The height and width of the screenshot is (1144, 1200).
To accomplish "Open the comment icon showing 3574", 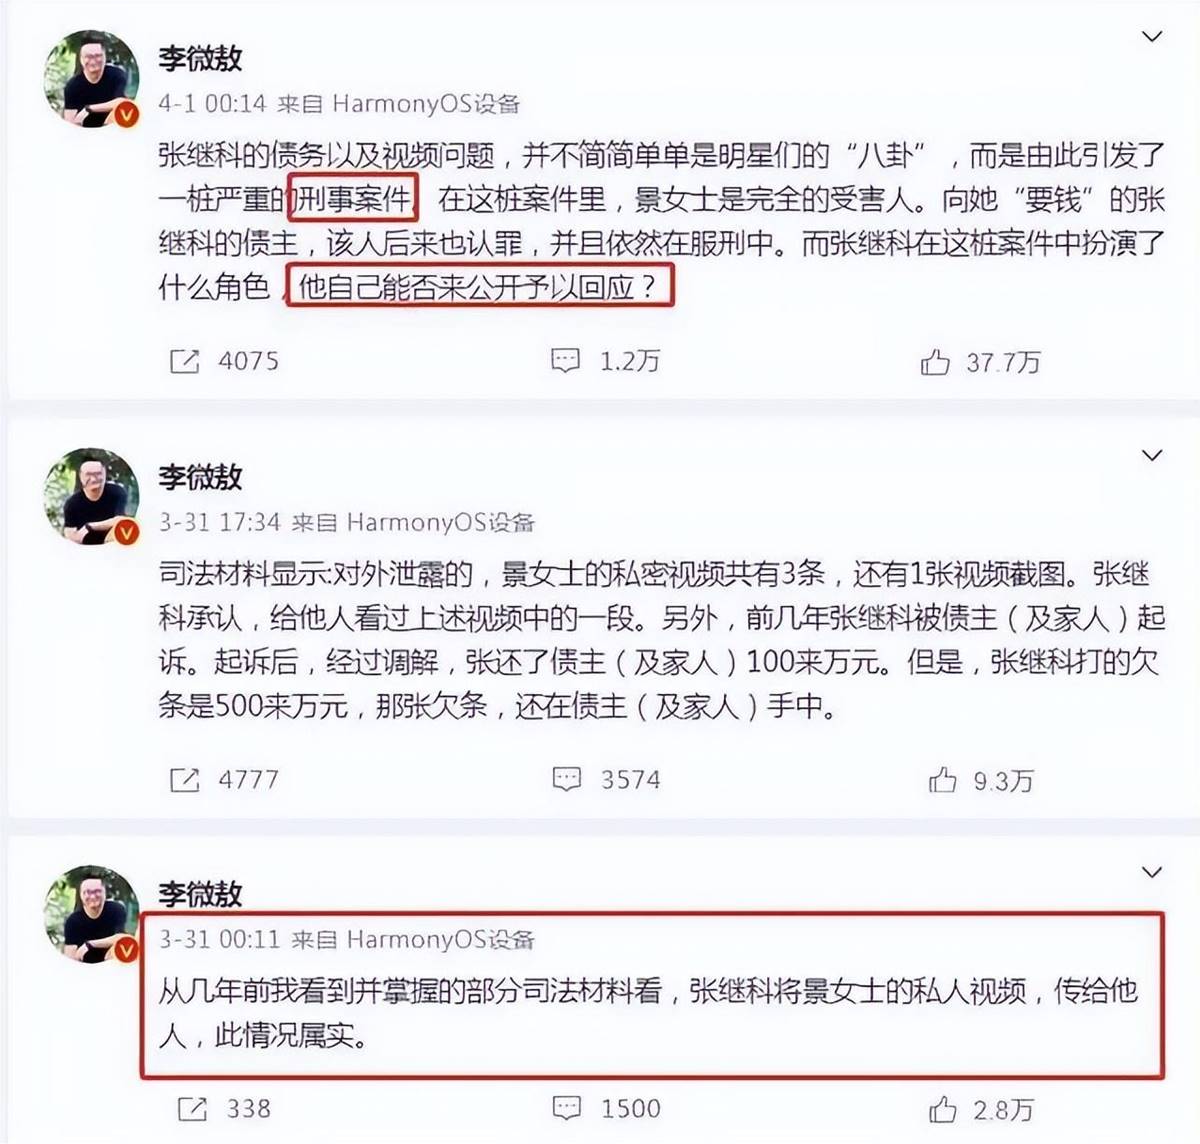I will (567, 779).
